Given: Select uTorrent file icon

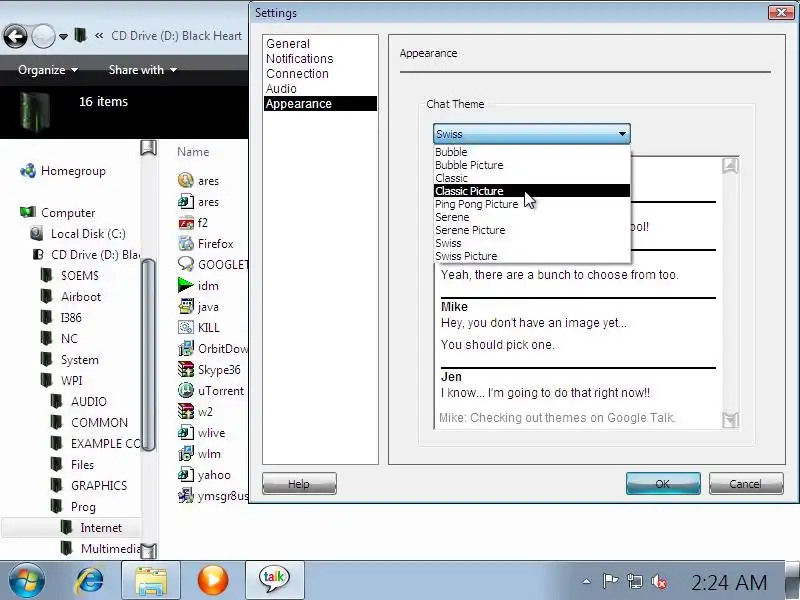Looking at the screenshot, I should pyautogui.click(x=186, y=390).
